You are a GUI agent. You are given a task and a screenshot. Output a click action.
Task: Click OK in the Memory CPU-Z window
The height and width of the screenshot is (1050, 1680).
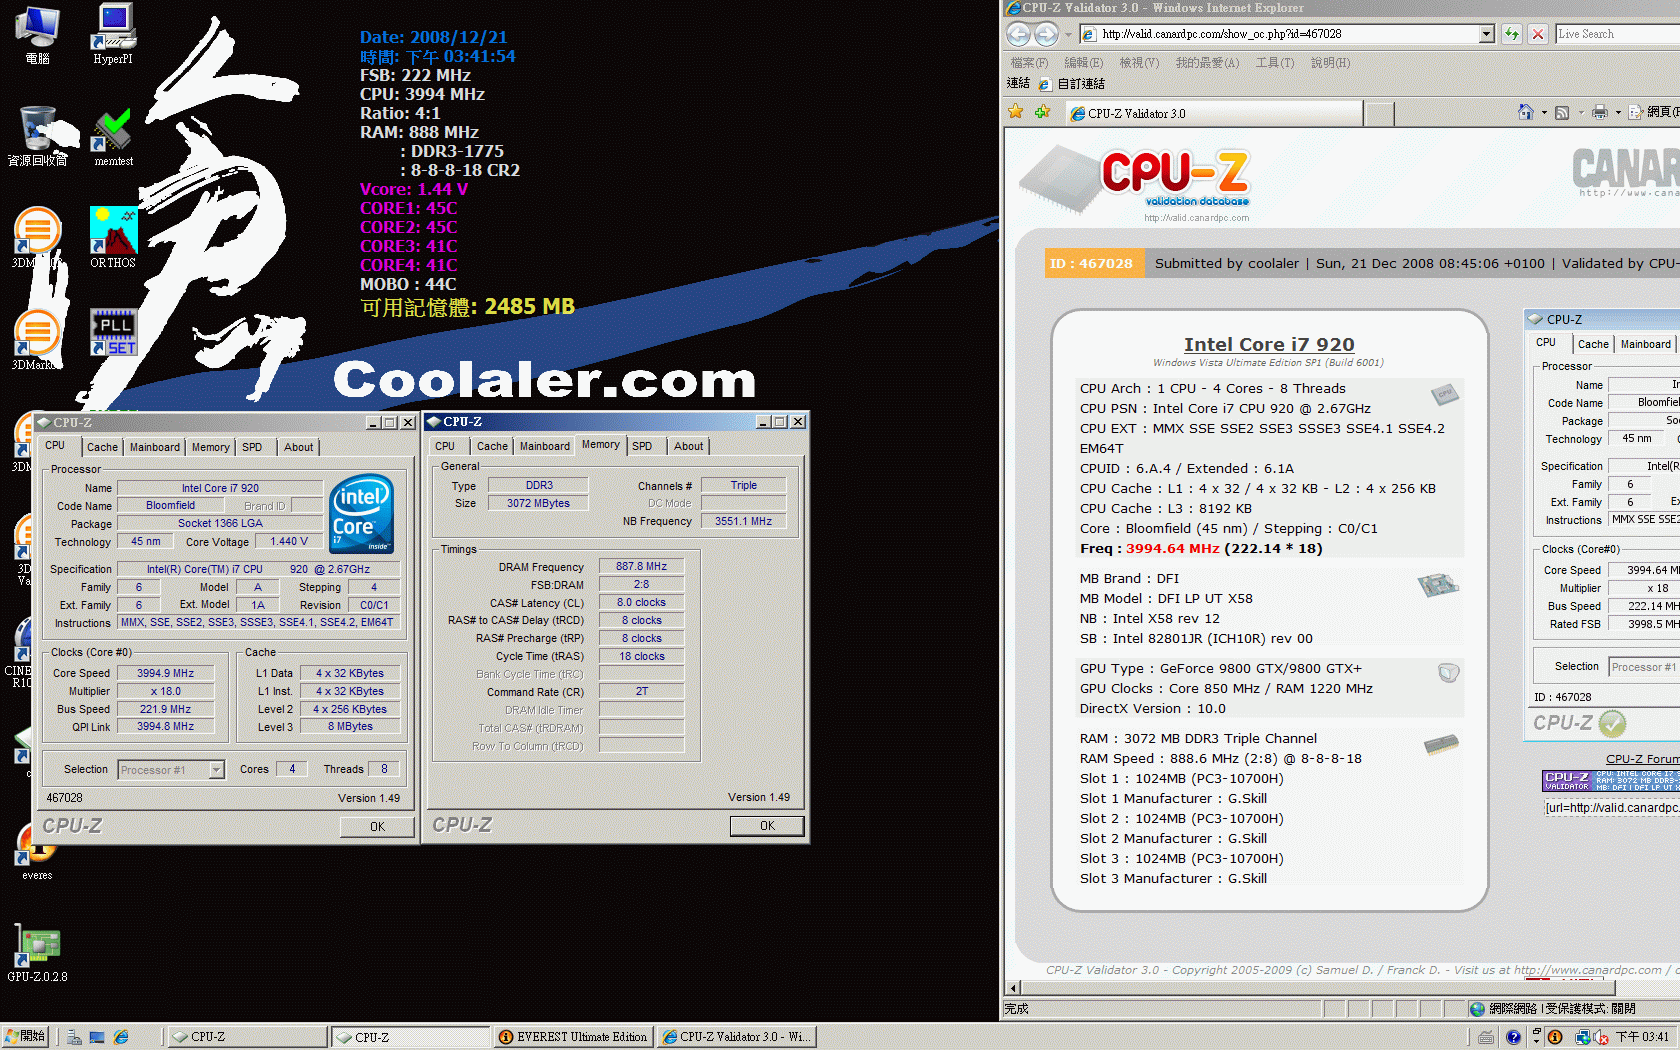click(x=767, y=826)
